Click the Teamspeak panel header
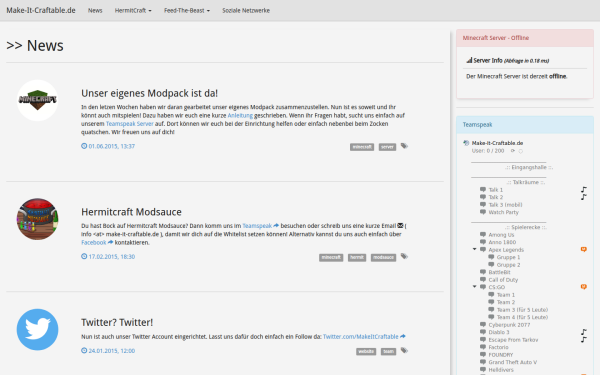 [x=525, y=125]
